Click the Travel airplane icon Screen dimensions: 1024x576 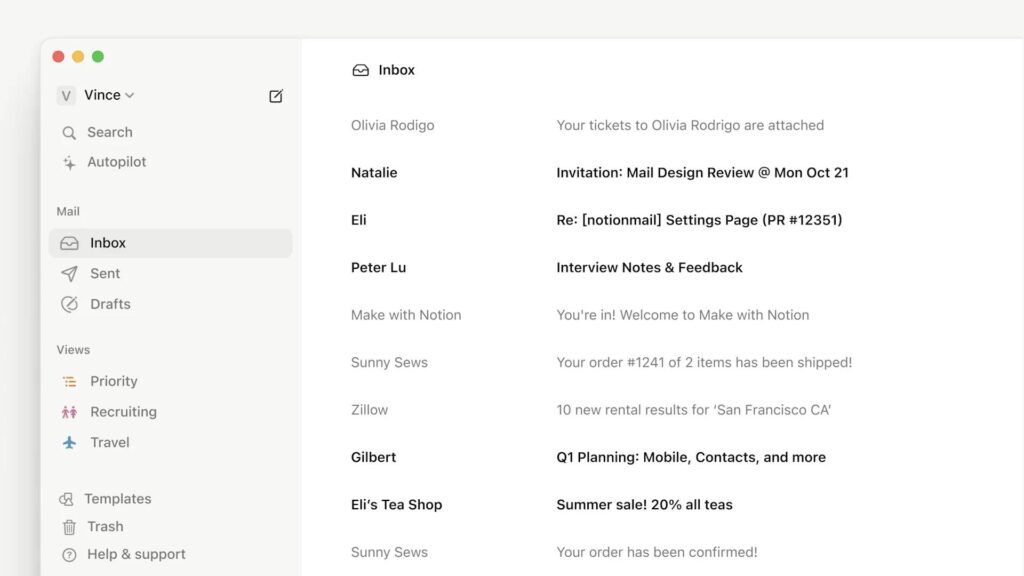pyautogui.click(x=69, y=443)
